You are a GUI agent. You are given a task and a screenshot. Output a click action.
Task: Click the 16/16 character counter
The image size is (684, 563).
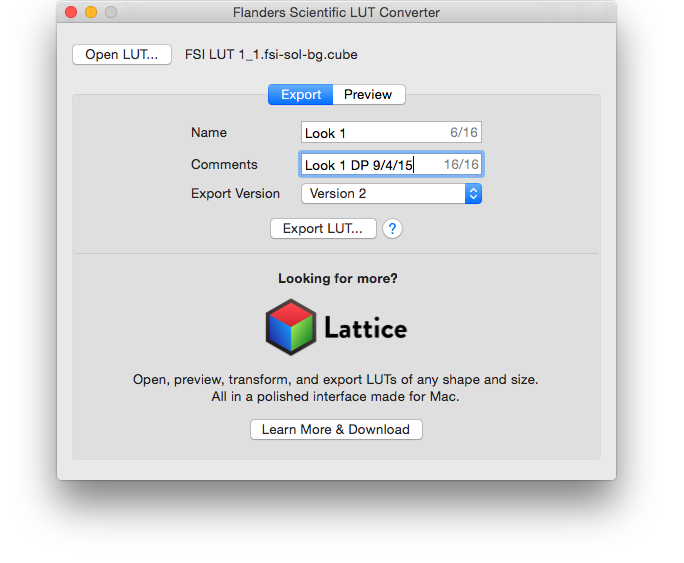tap(461, 164)
